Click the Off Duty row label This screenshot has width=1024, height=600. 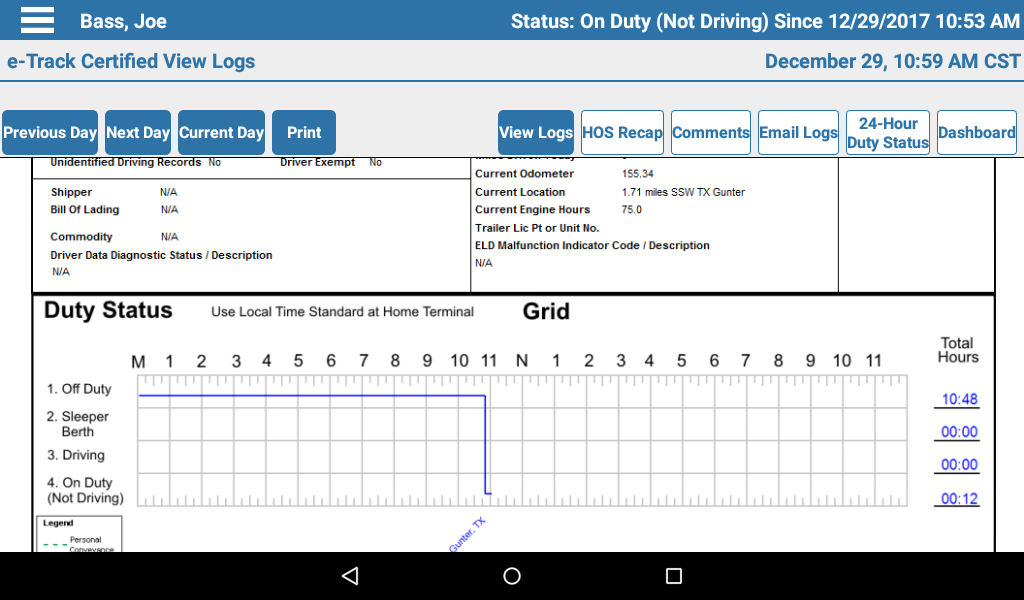79,389
